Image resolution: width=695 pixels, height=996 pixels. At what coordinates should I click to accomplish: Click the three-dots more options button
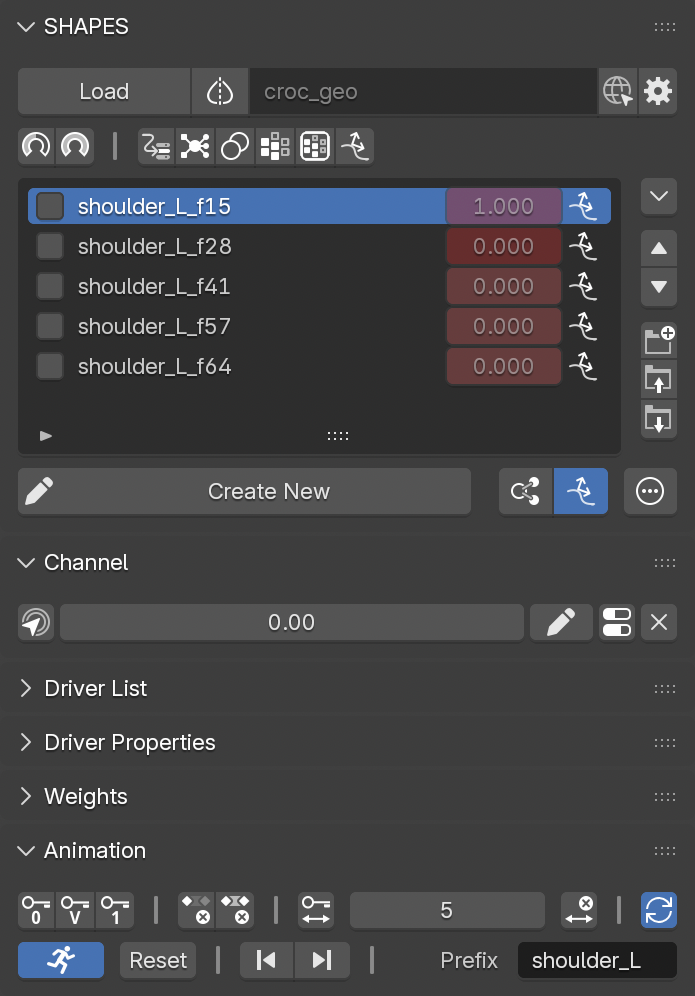tap(650, 491)
